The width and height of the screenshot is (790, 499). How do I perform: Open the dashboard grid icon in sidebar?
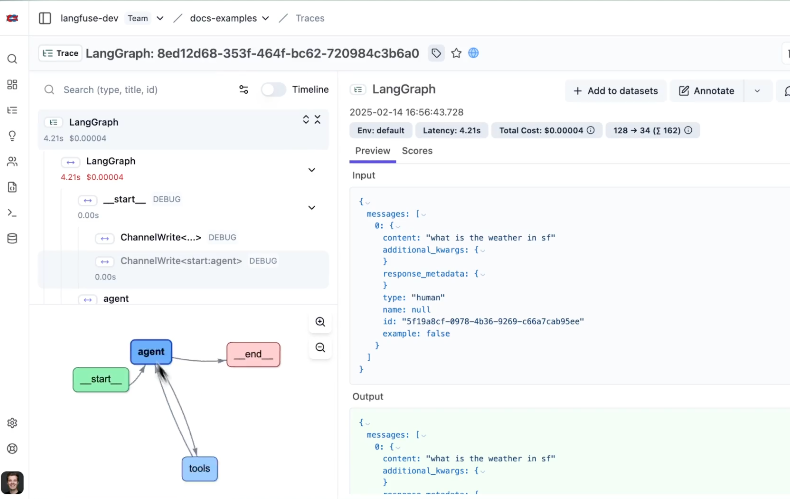[x=12, y=85]
